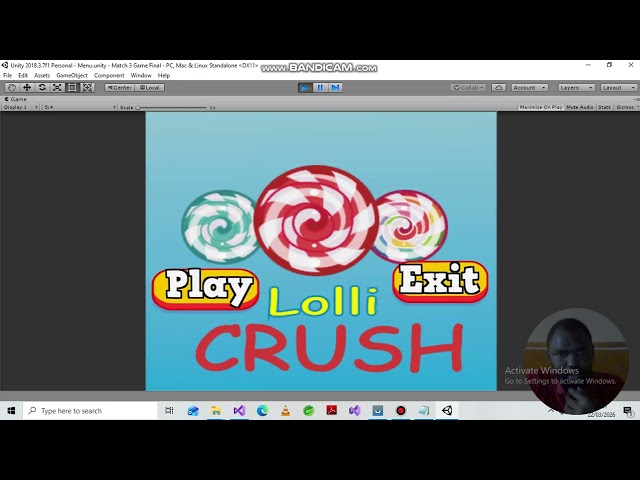This screenshot has height=480, width=640.
Task: Open the cloud Services button
Action: (498, 87)
